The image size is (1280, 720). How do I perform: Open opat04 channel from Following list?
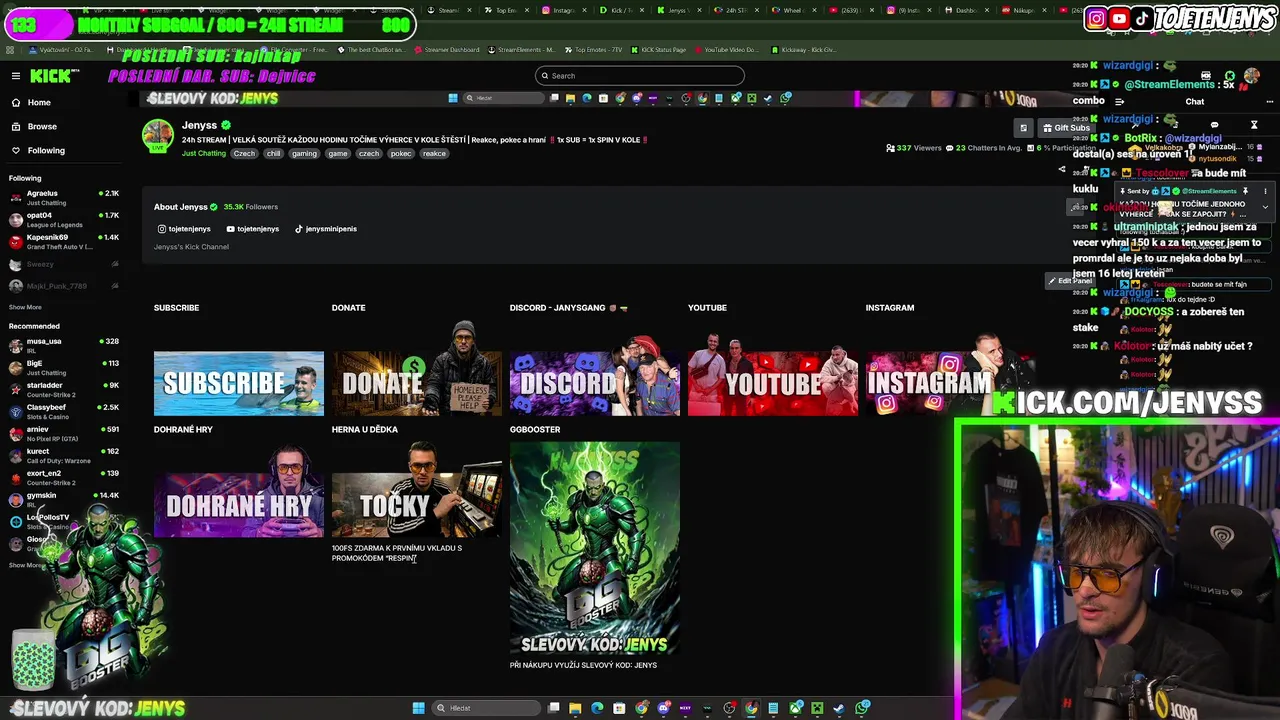(x=62, y=219)
